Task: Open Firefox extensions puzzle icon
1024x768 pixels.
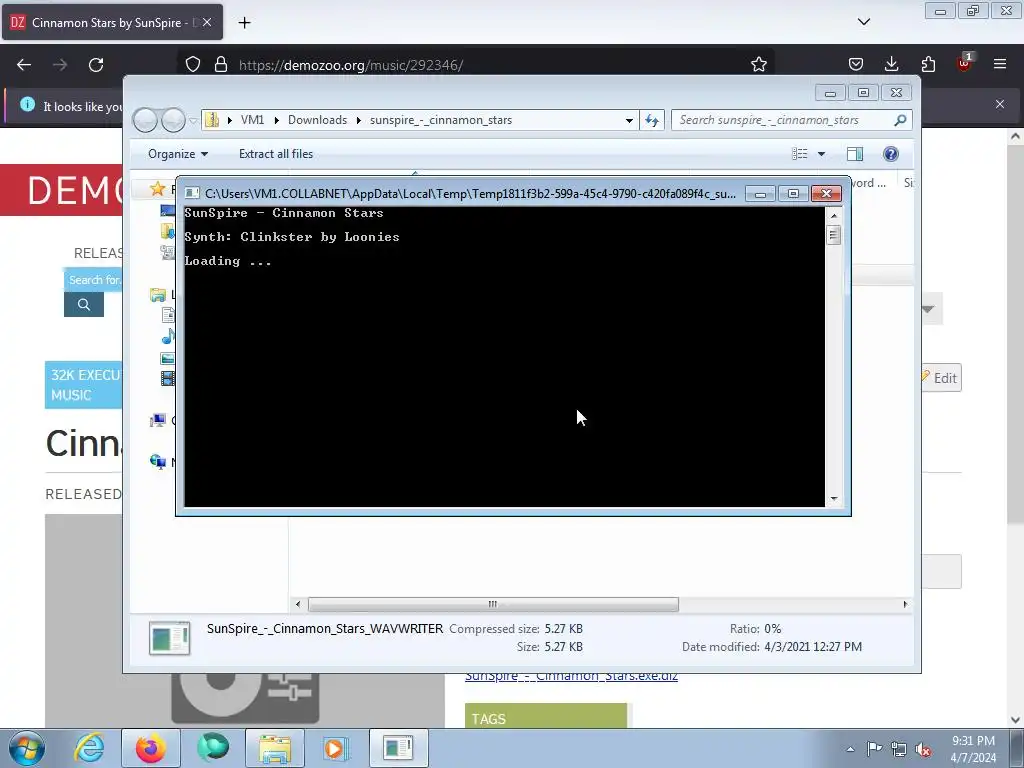Action: (x=928, y=65)
